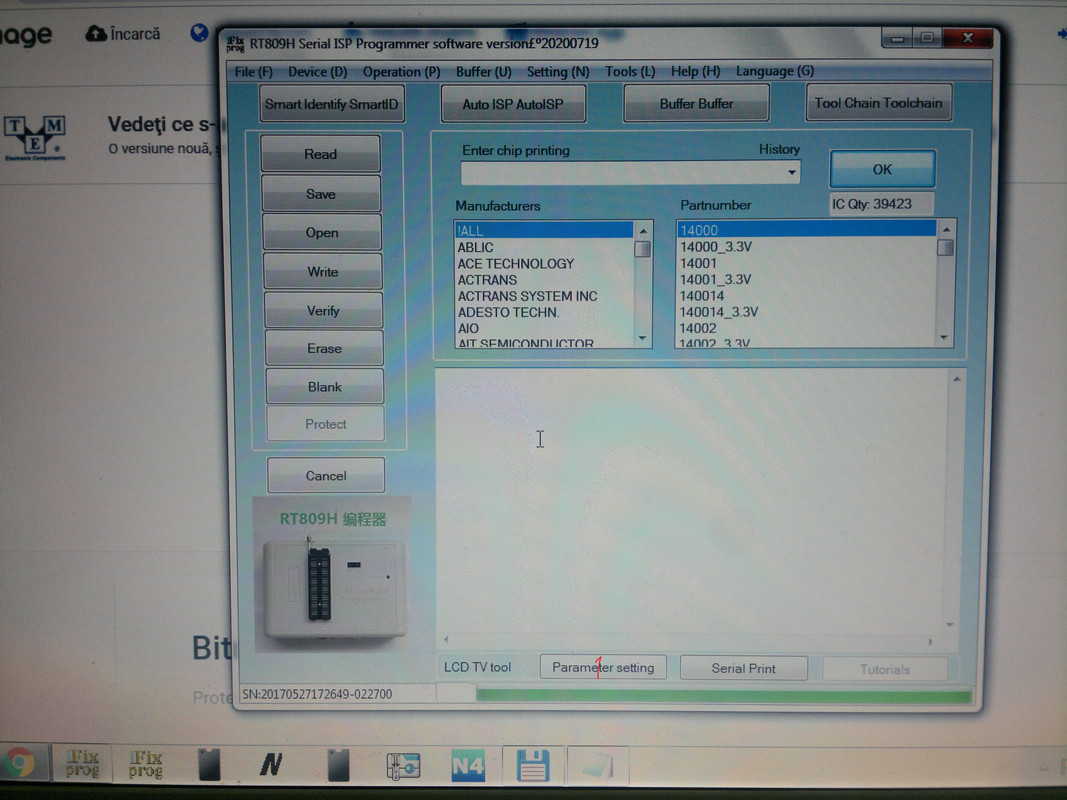This screenshot has width=1067, height=800.
Task: Select part number 14000
Action: pyautogui.click(x=806, y=230)
